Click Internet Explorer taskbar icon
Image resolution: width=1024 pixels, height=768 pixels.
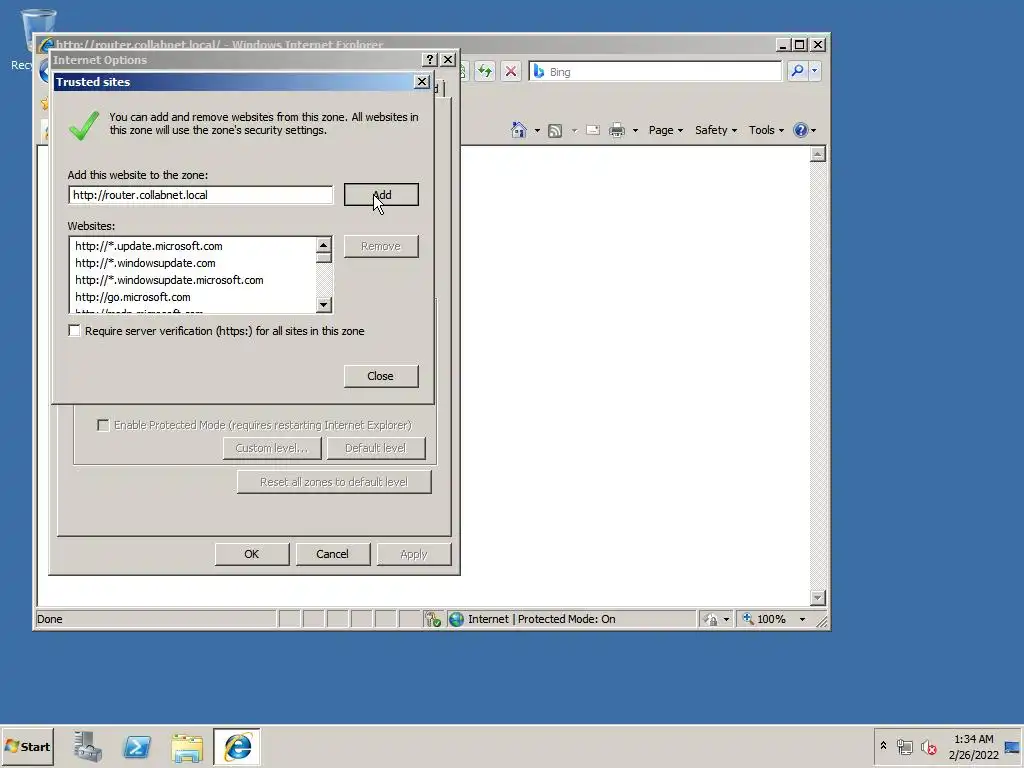point(237,746)
